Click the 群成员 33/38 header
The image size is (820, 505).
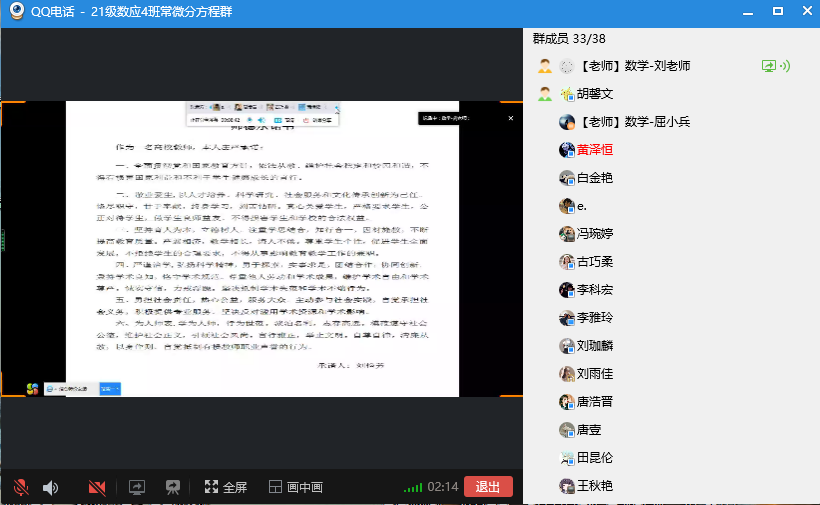click(569, 38)
